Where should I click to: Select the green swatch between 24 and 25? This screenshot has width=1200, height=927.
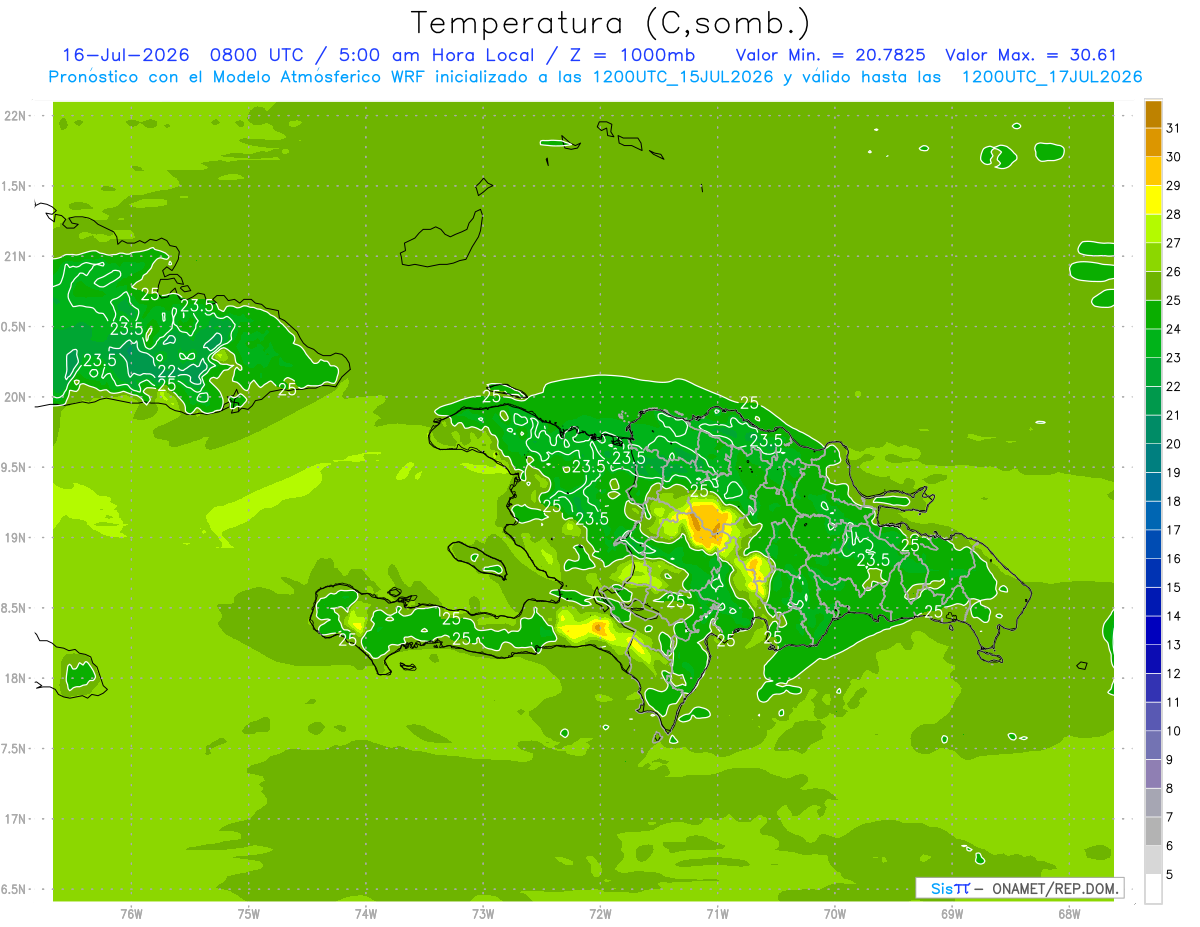coord(1153,314)
